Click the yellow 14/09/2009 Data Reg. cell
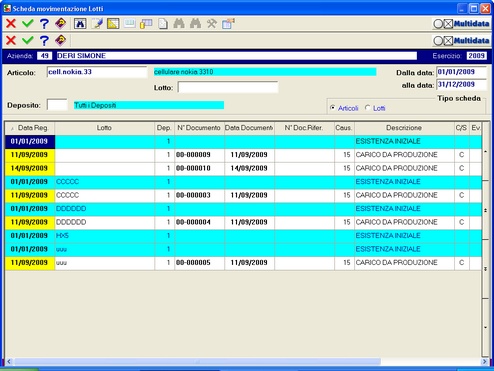Image resolution: width=494 pixels, height=371 pixels. pos(30,168)
